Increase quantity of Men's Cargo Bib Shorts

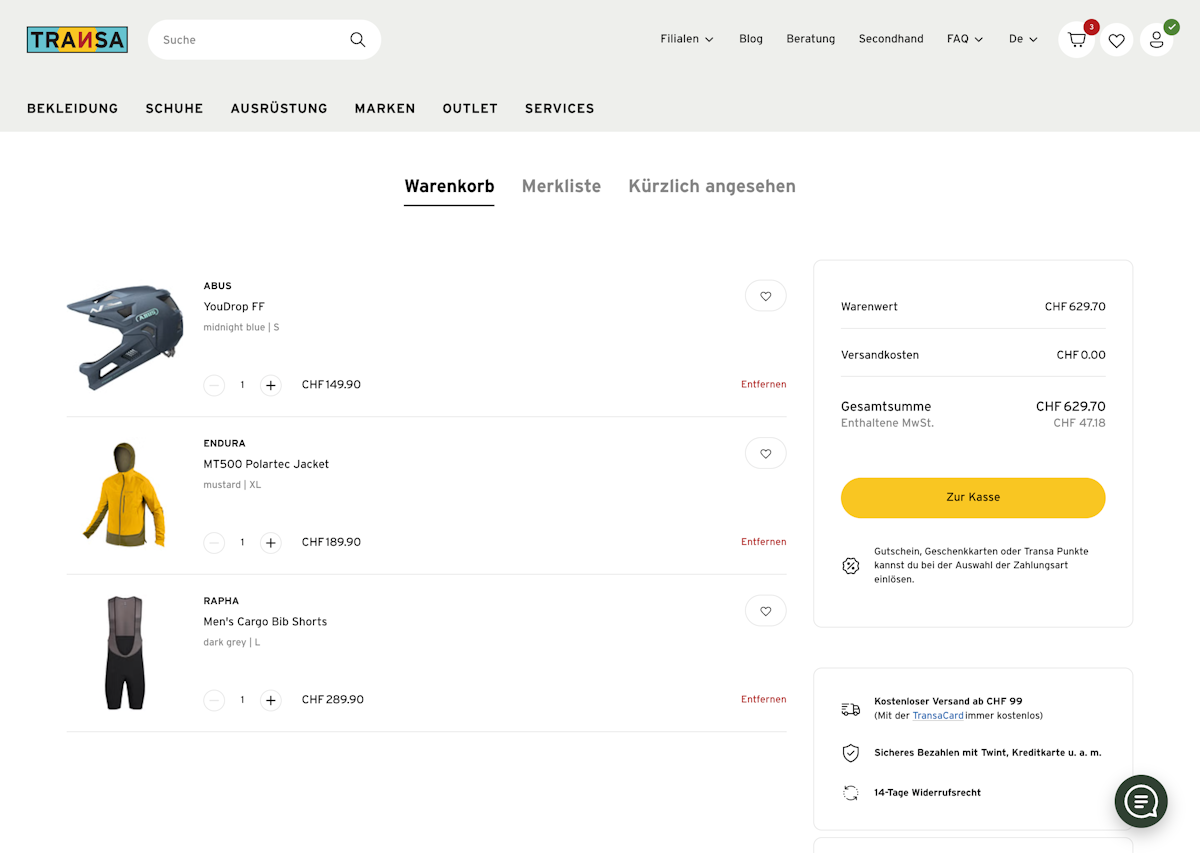[x=271, y=700]
